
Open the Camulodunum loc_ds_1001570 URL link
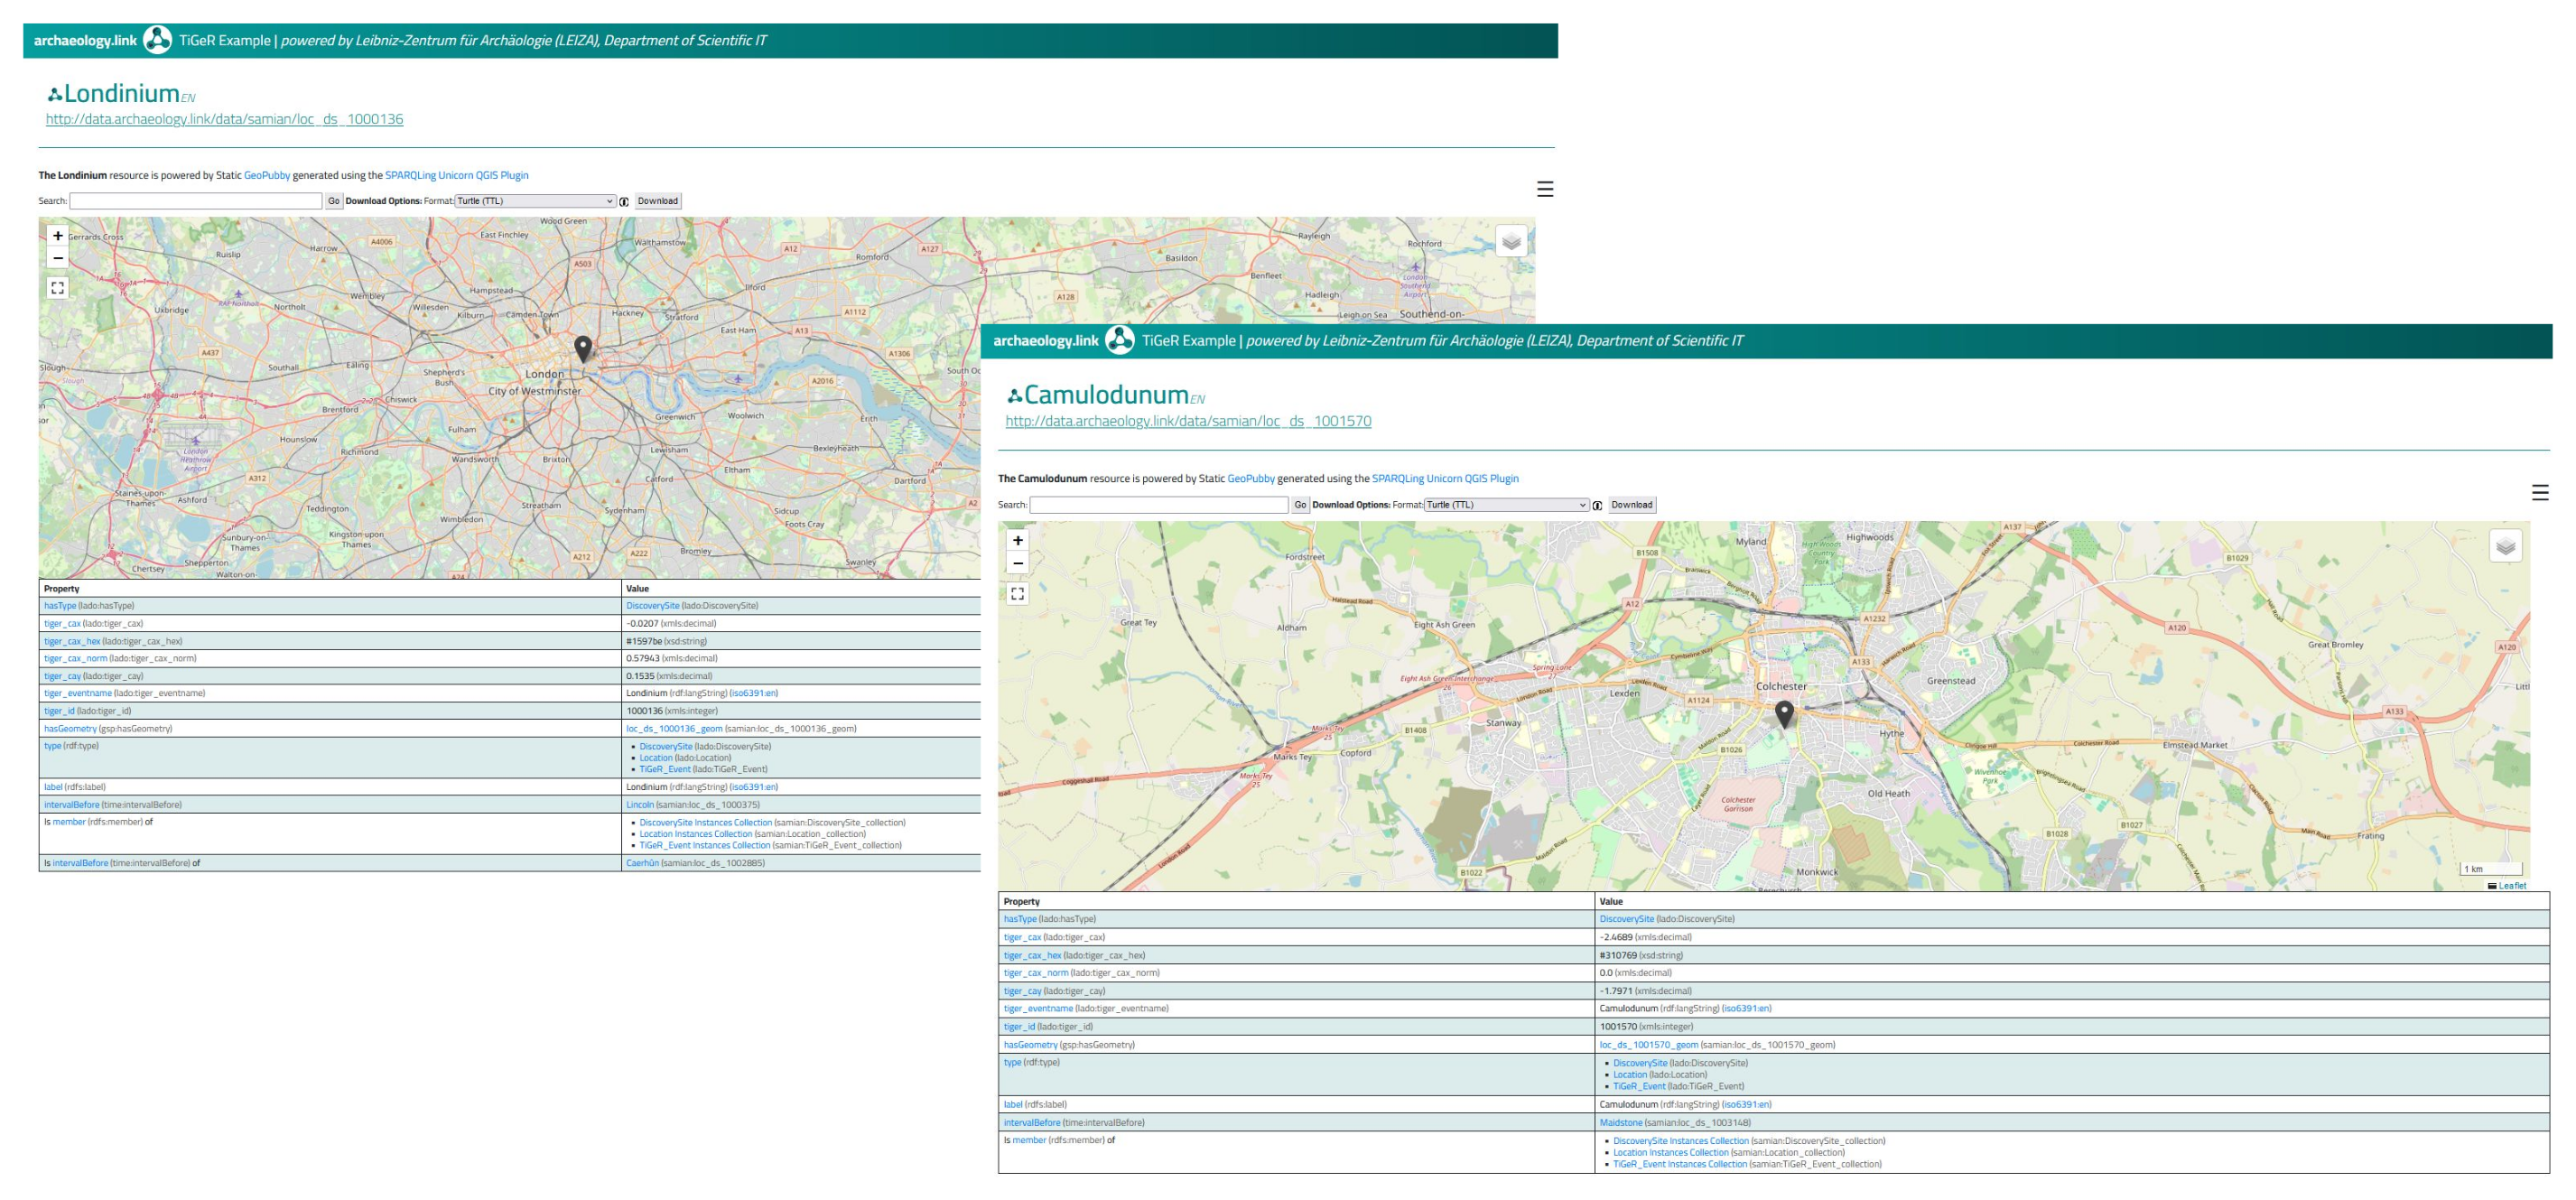[1188, 421]
